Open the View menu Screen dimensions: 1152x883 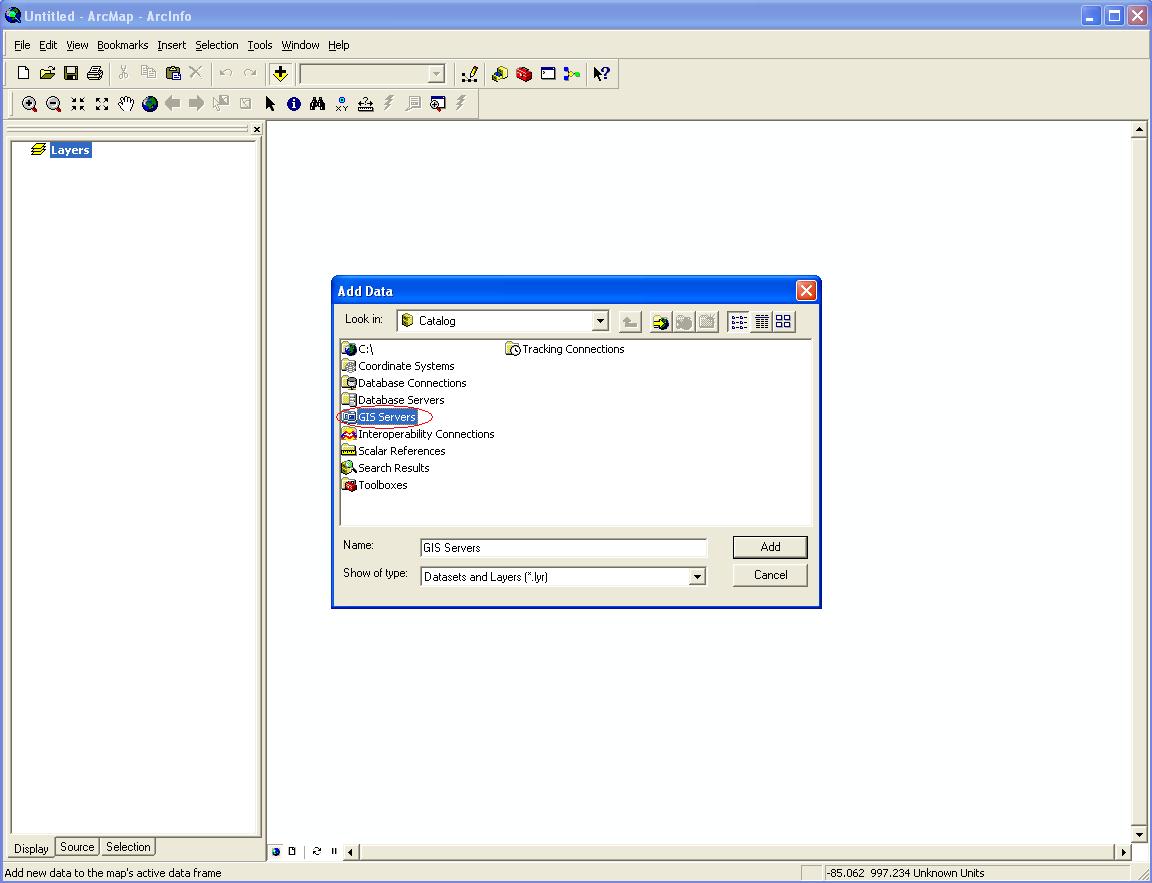pyautogui.click(x=77, y=45)
